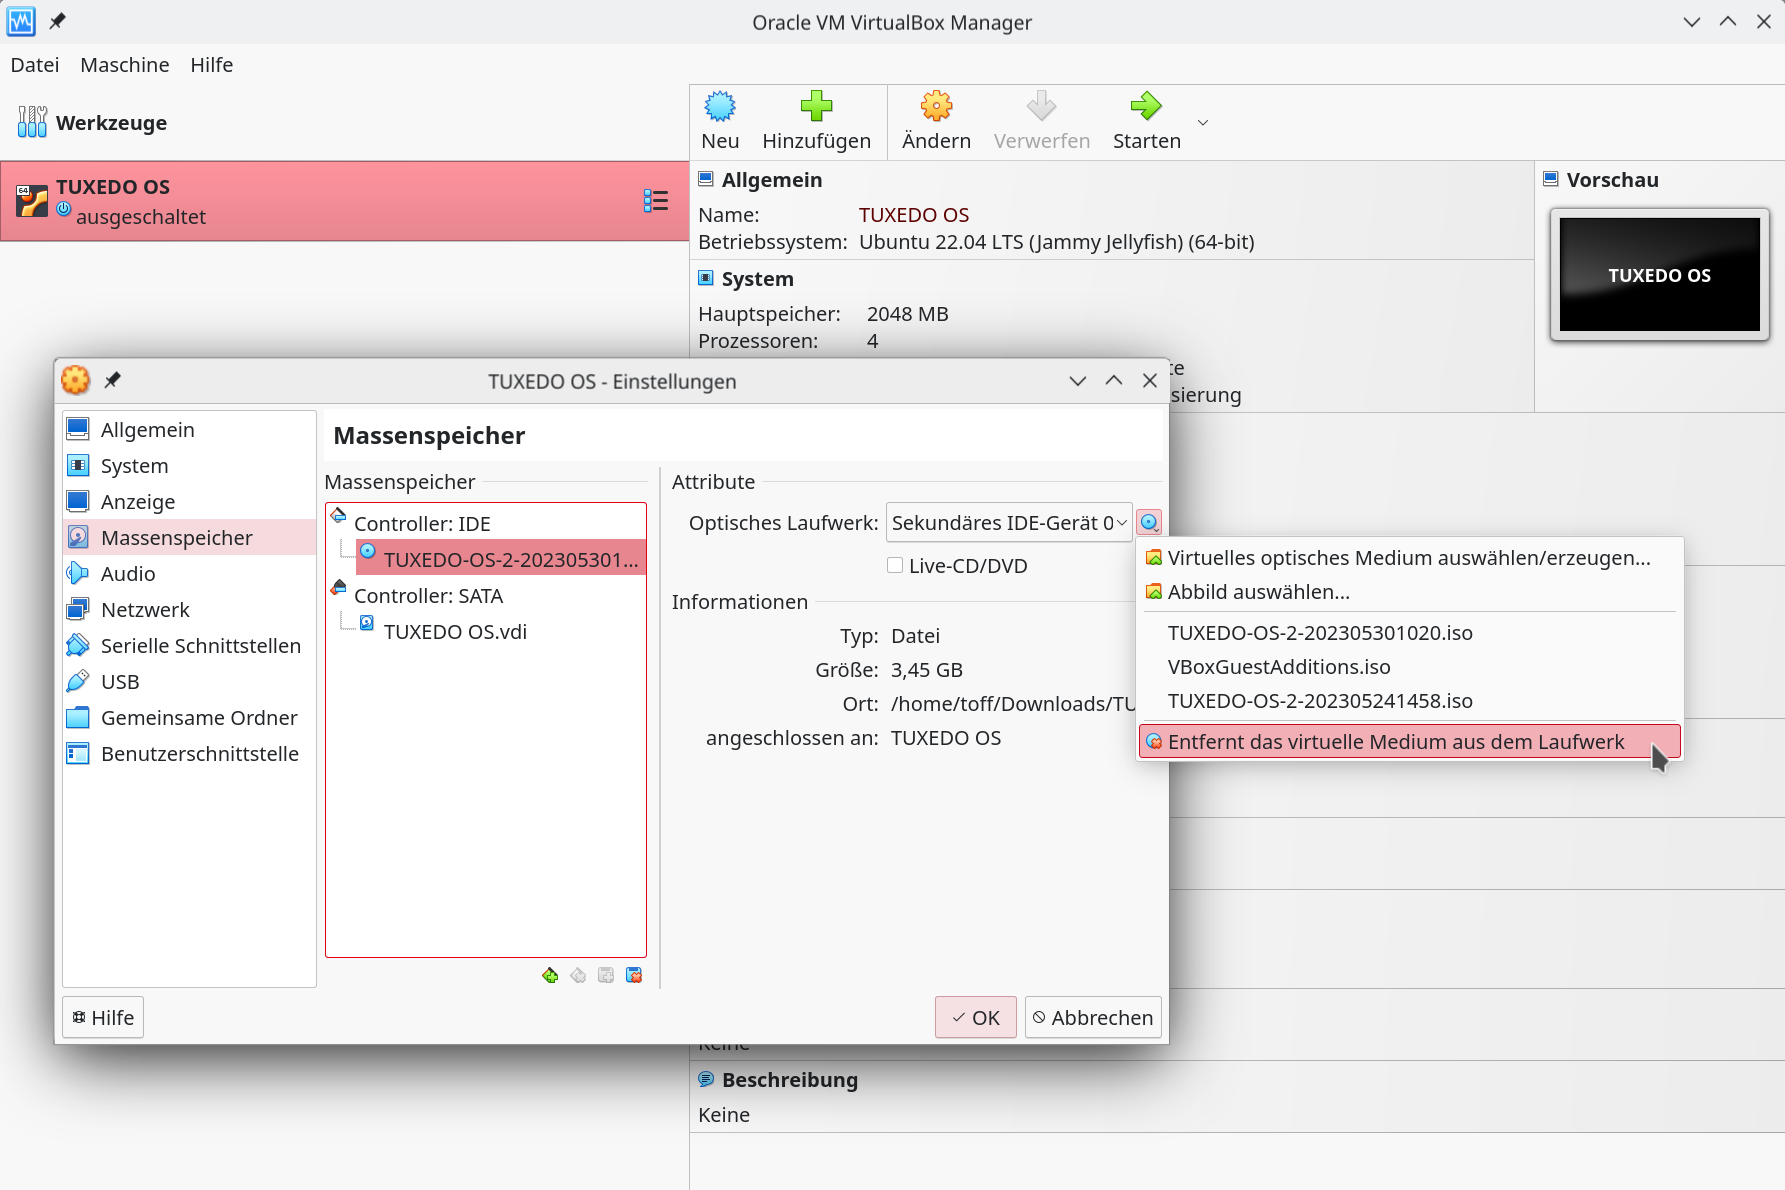Select Controller: SATA in storage tree
This screenshot has height=1190, width=1785.
[x=428, y=596]
